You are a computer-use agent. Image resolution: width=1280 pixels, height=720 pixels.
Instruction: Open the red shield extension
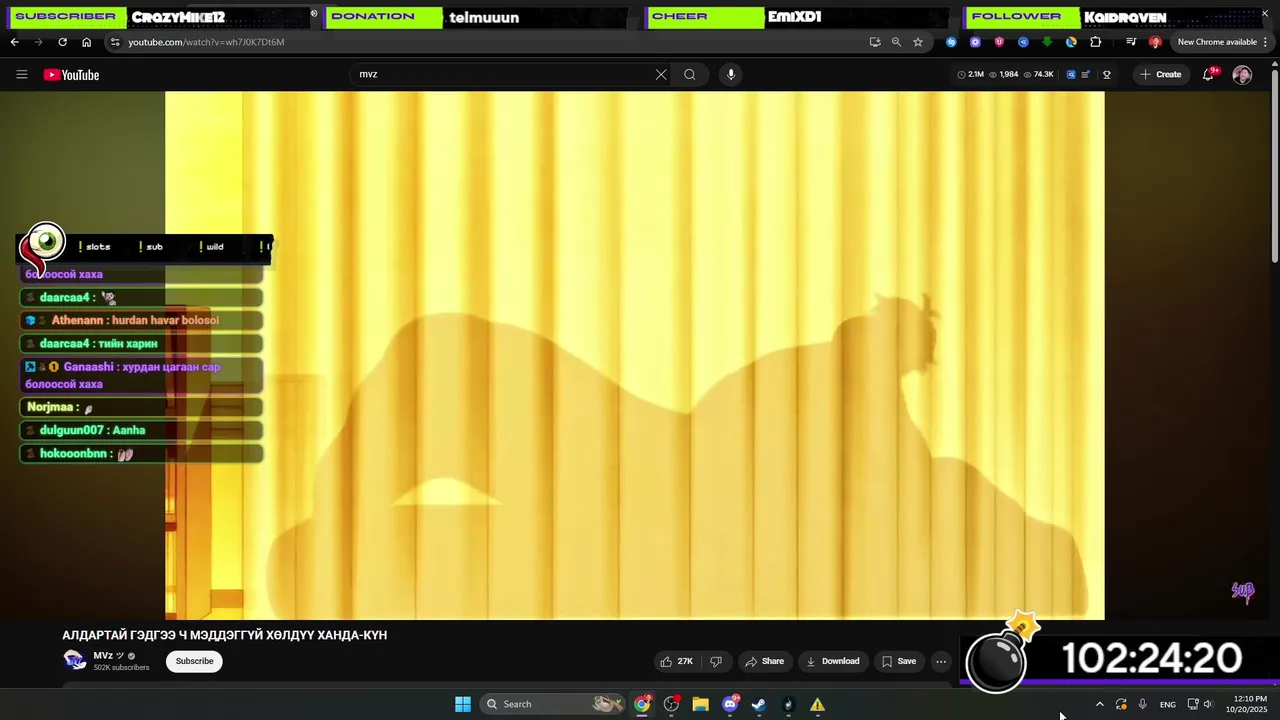999,42
